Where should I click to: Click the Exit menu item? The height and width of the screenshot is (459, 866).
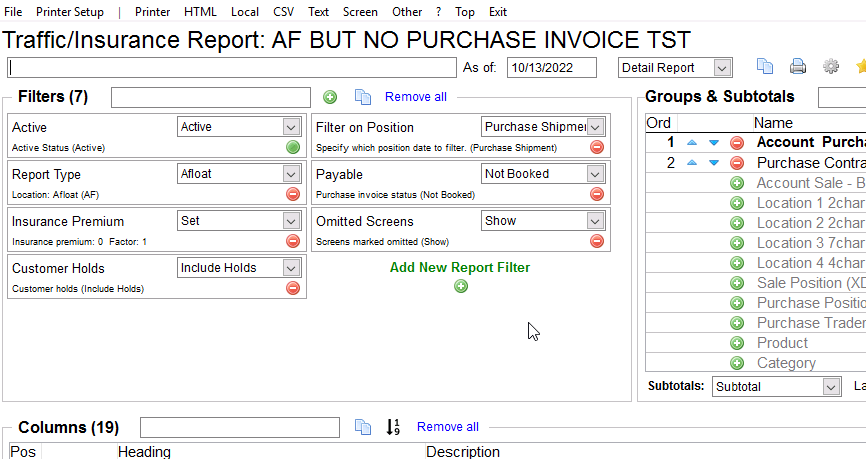point(498,12)
